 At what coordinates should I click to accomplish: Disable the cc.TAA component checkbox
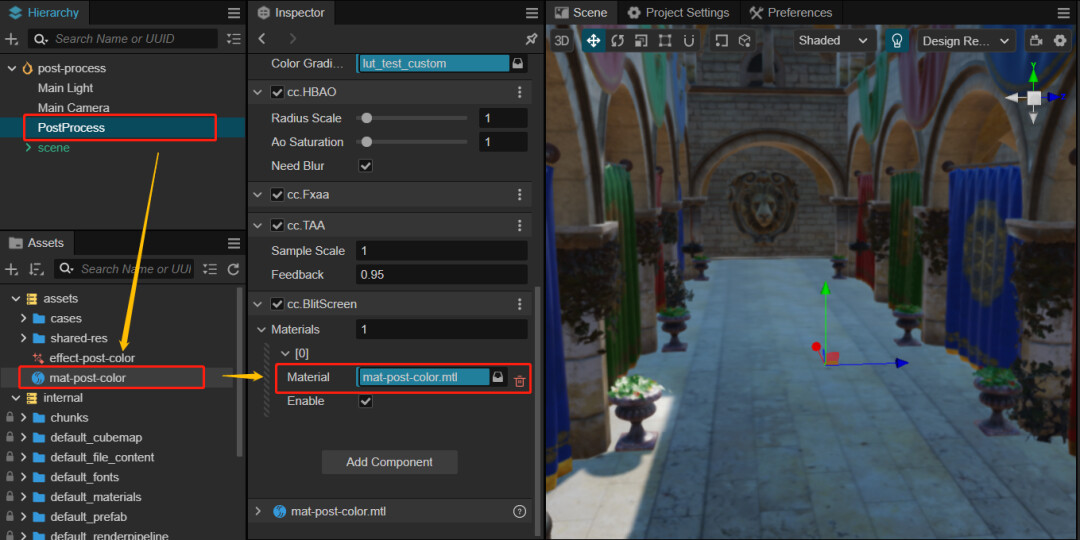[x=278, y=226]
